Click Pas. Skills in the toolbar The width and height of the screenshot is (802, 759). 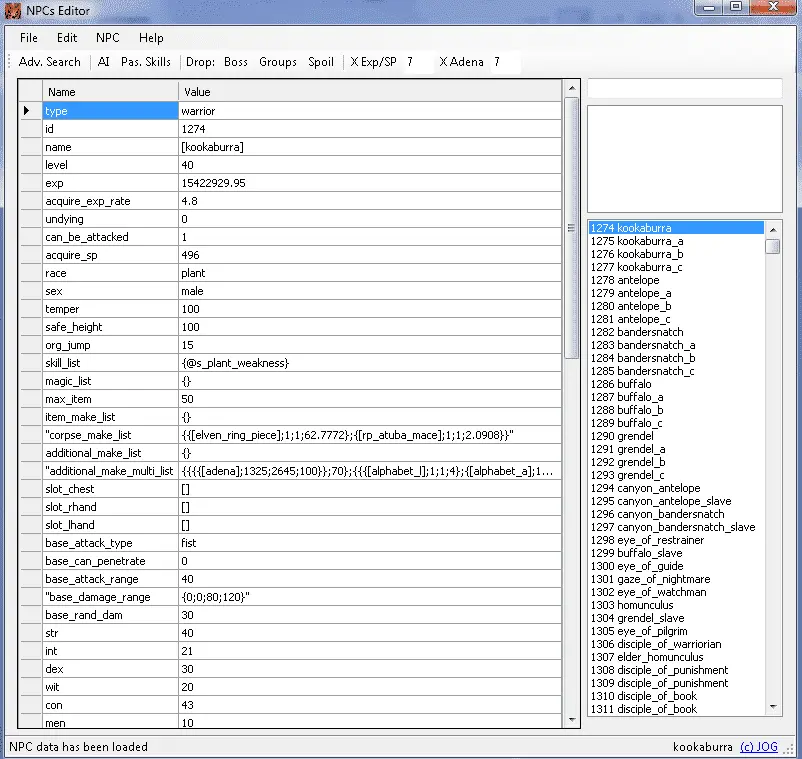pos(146,62)
